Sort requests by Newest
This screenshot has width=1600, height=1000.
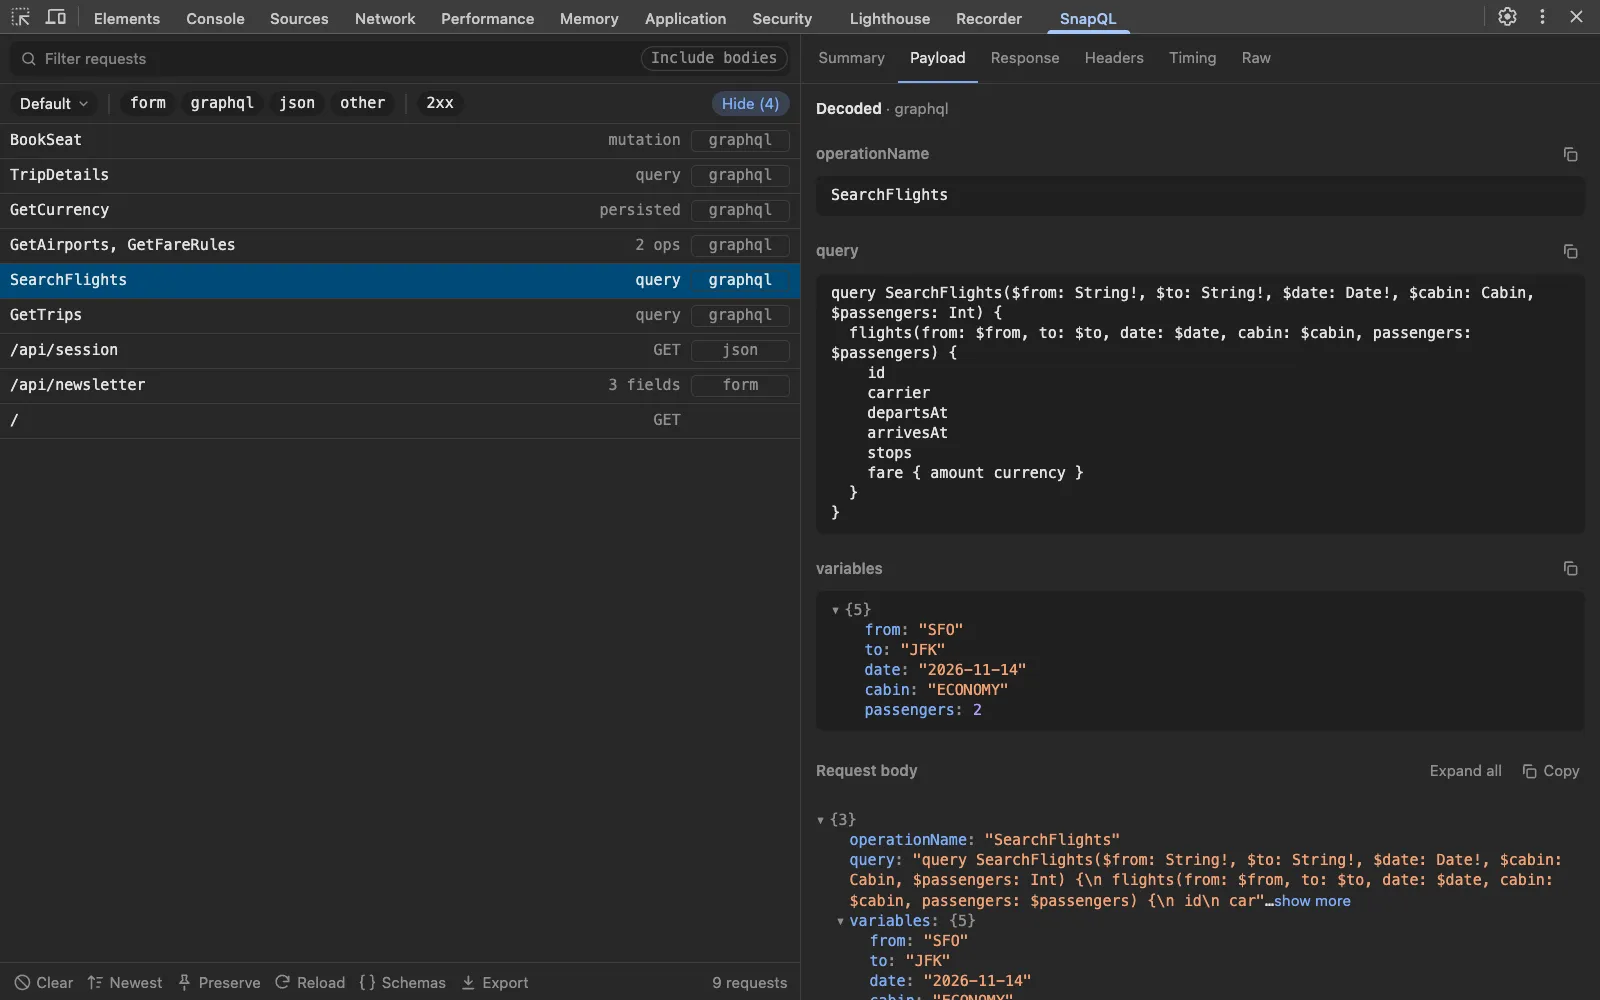point(125,983)
